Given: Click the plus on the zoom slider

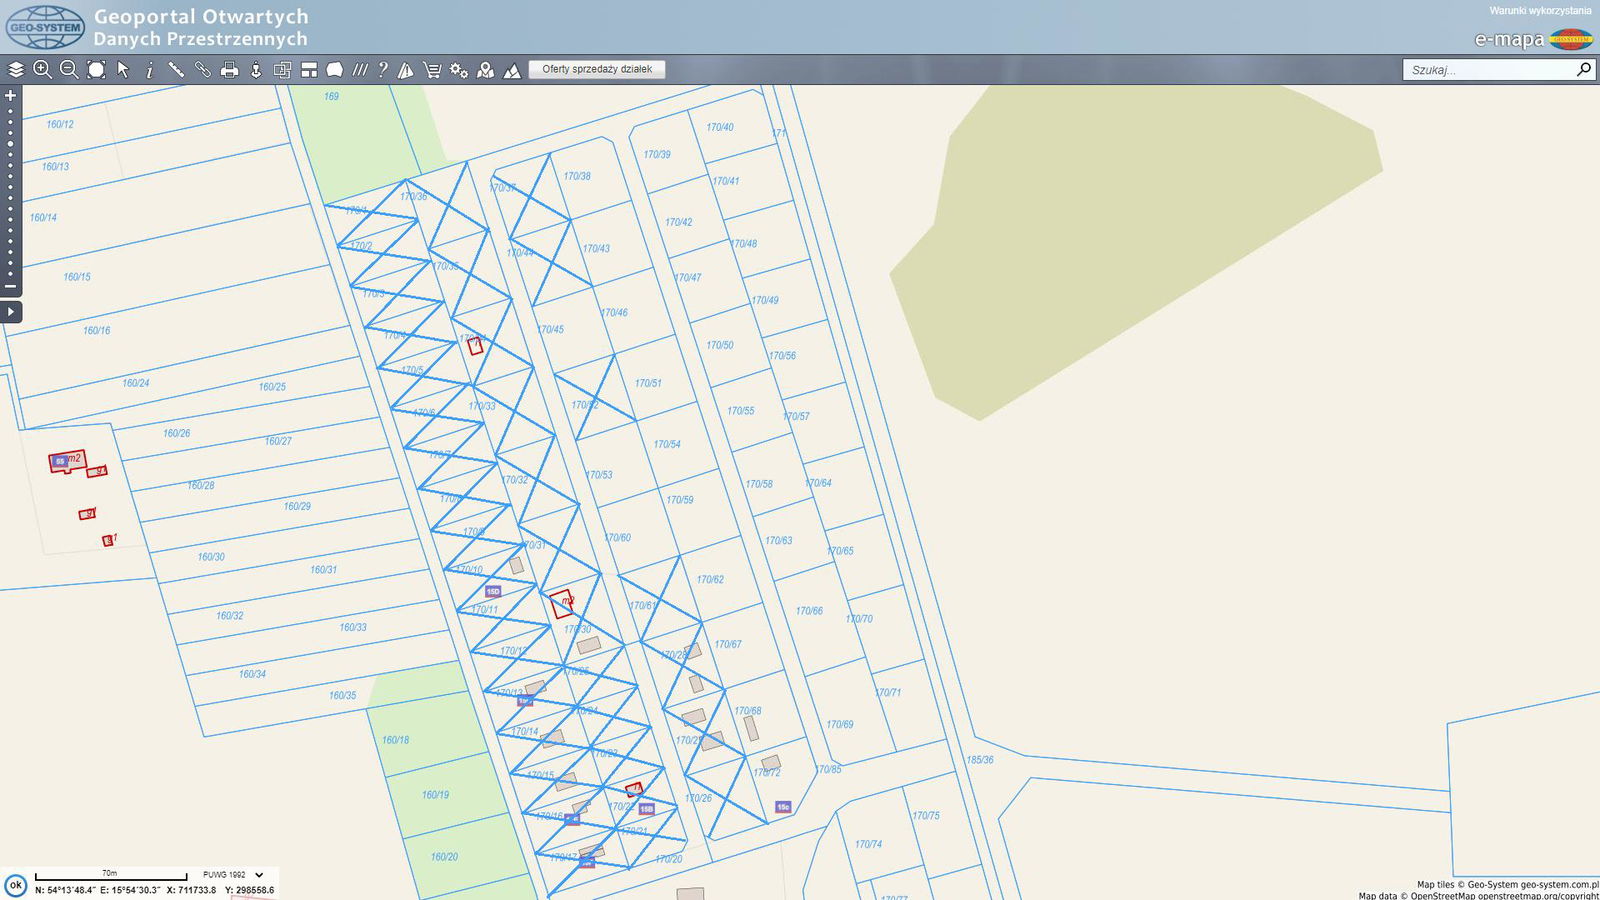Looking at the screenshot, I should coord(11,96).
